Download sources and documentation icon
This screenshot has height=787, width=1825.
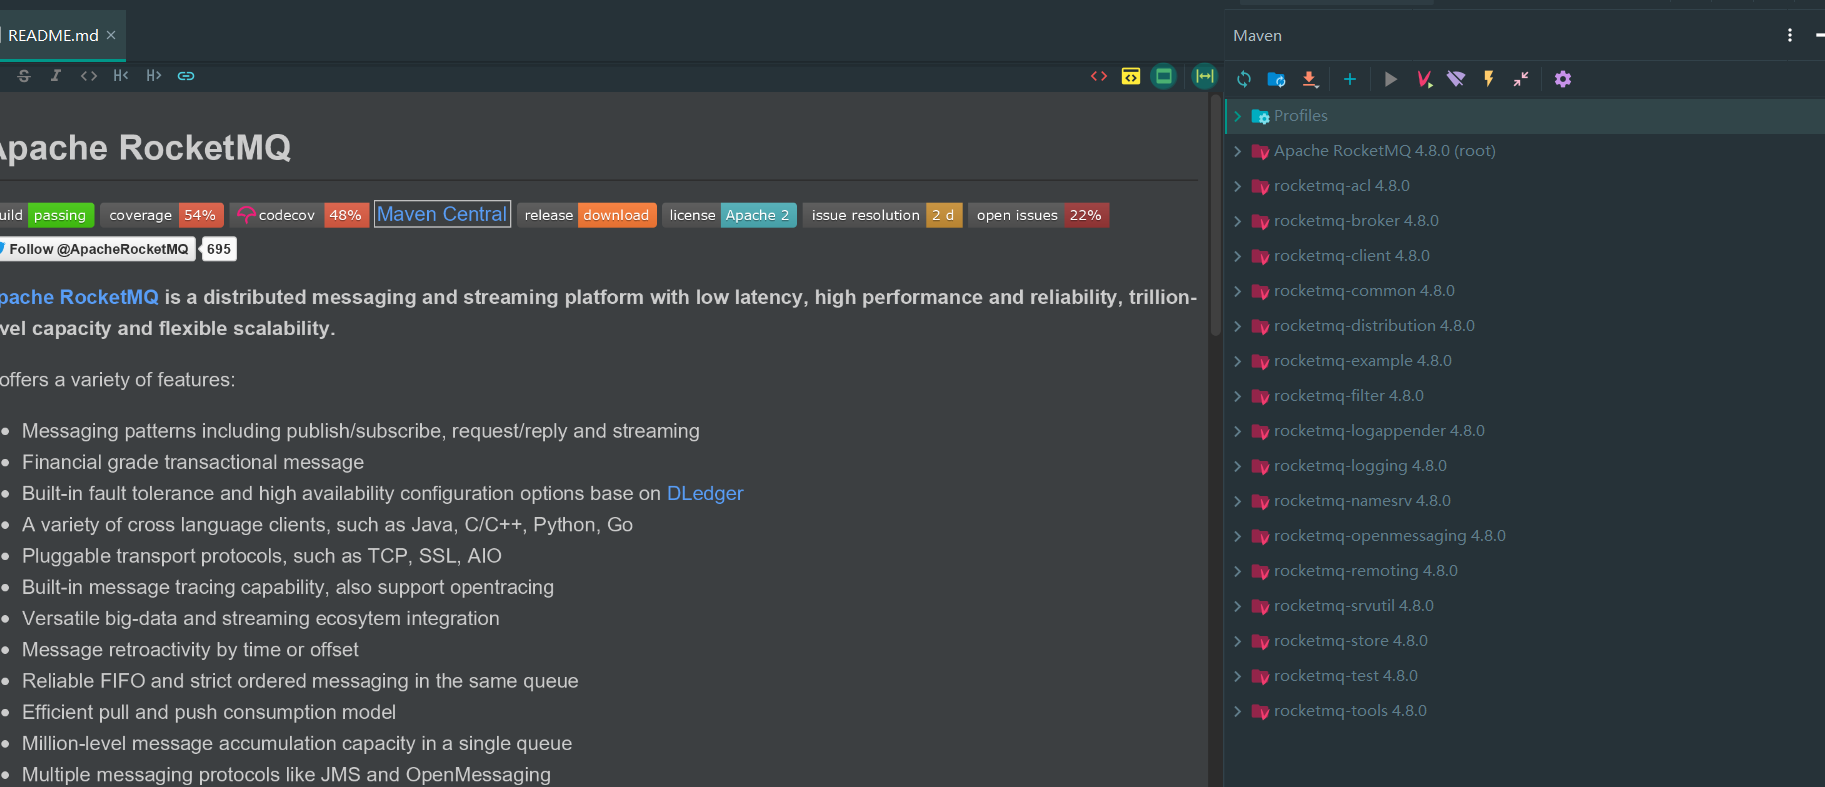pyautogui.click(x=1310, y=79)
